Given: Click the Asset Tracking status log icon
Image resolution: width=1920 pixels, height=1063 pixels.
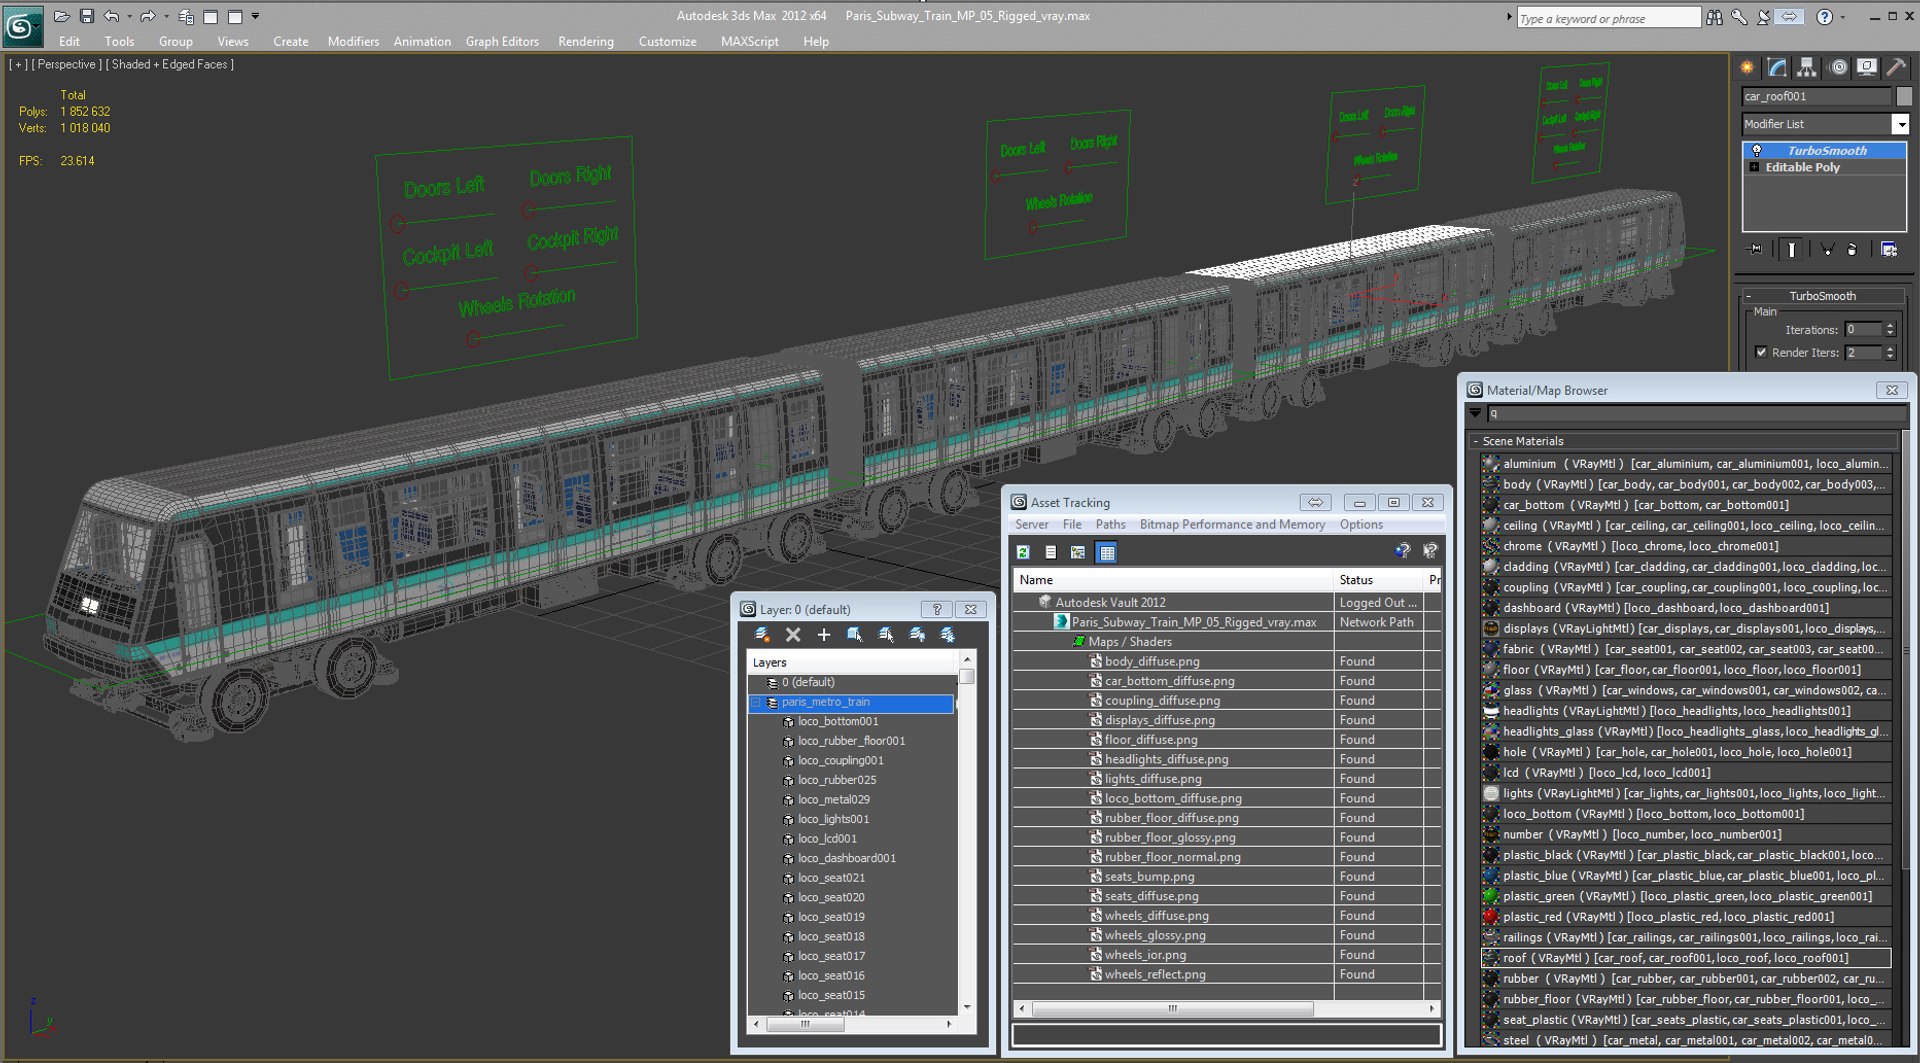Looking at the screenshot, I should pos(1051,552).
